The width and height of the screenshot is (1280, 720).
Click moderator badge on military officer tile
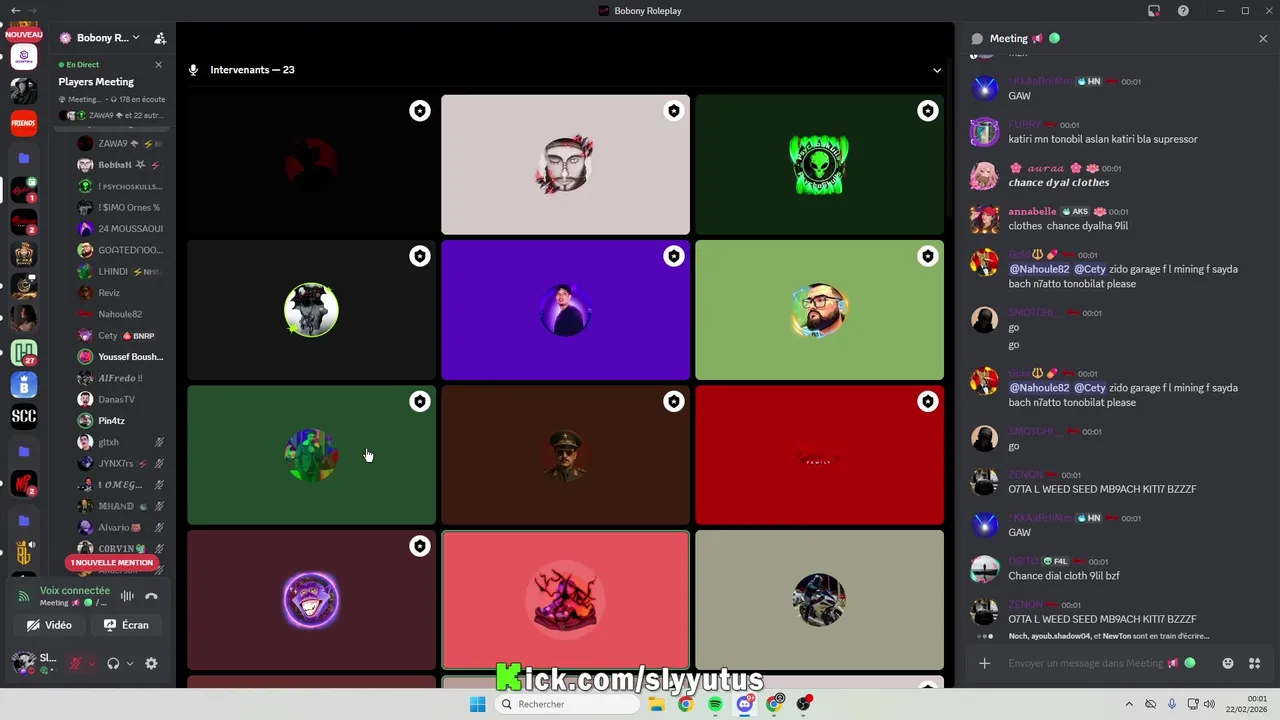tap(674, 401)
